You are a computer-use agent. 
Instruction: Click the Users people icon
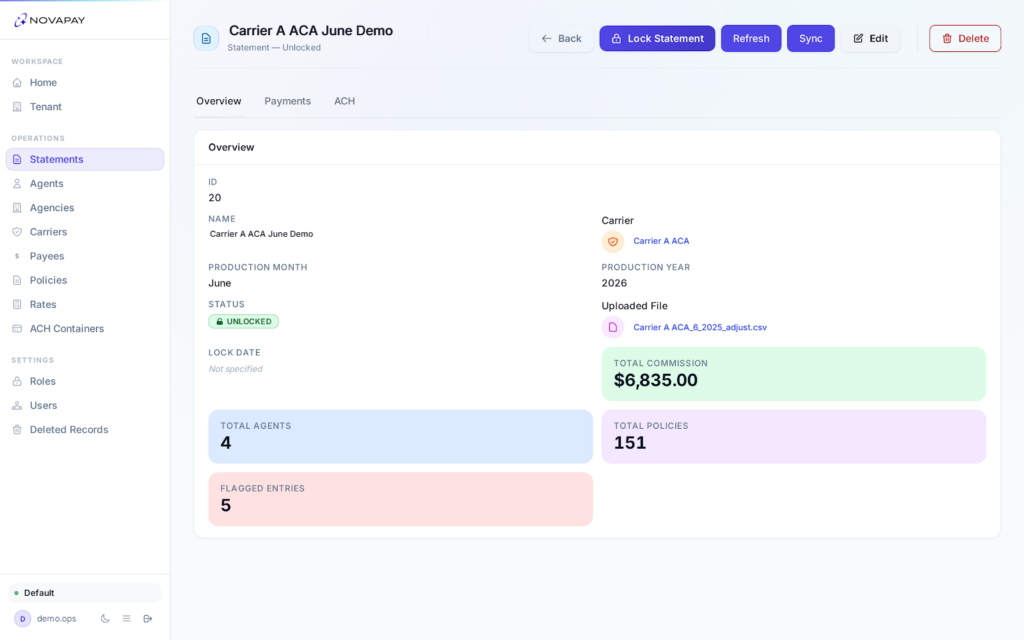click(17, 406)
